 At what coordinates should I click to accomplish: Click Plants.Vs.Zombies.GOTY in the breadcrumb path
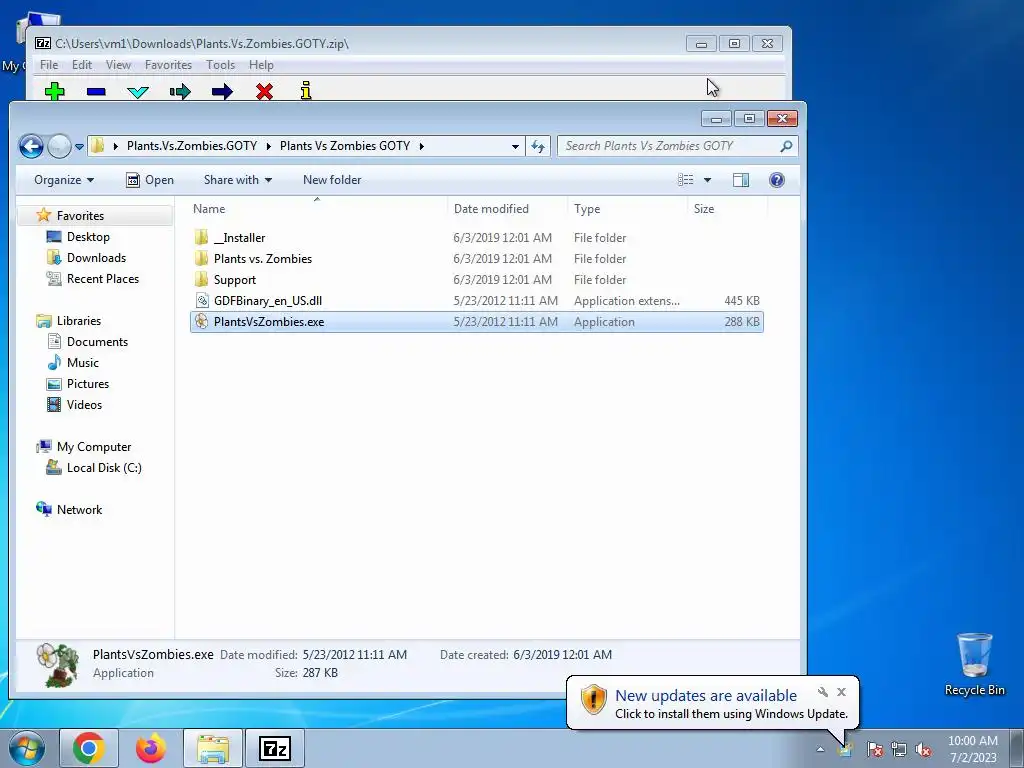pos(192,146)
